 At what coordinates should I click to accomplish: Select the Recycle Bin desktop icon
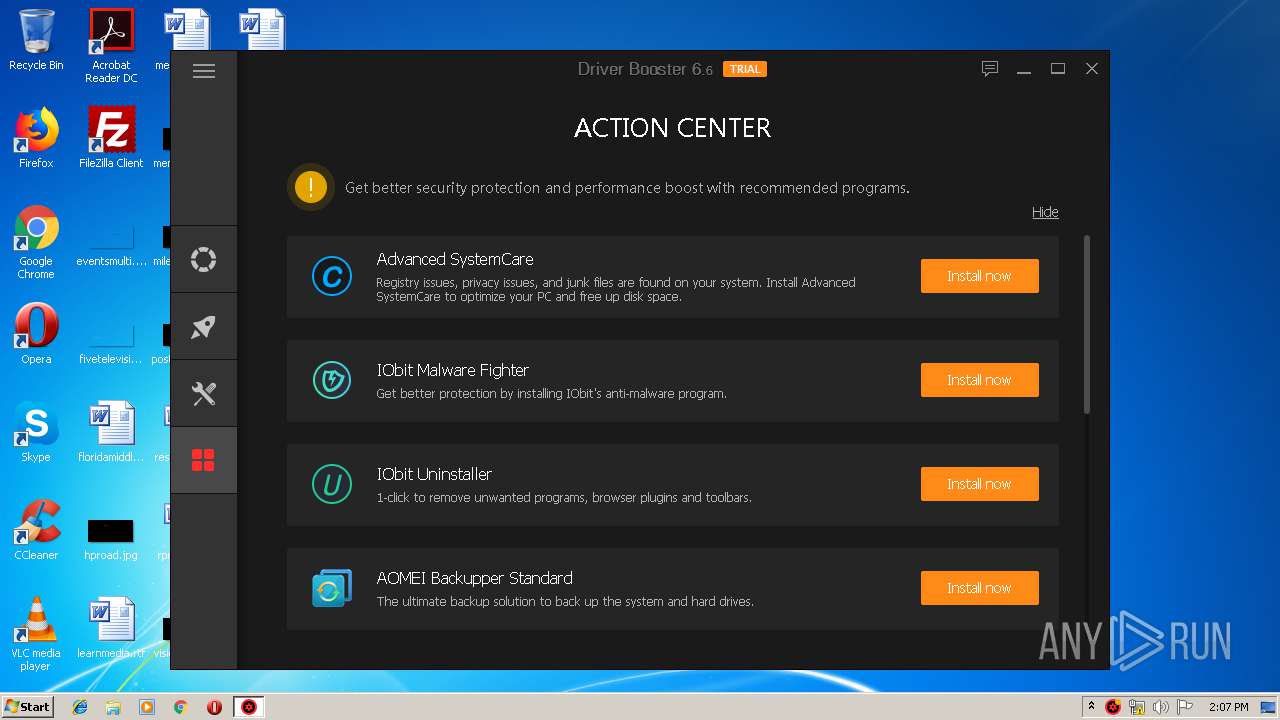(36, 40)
